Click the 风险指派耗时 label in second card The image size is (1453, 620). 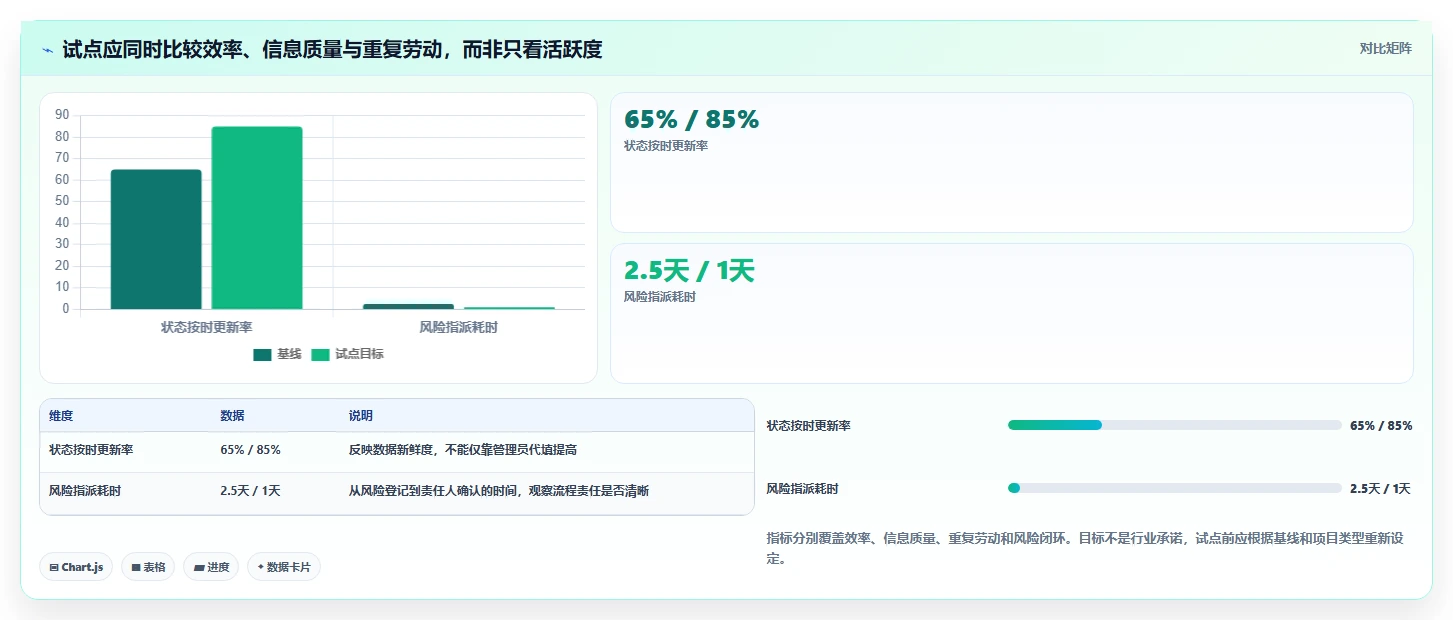click(659, 297)
